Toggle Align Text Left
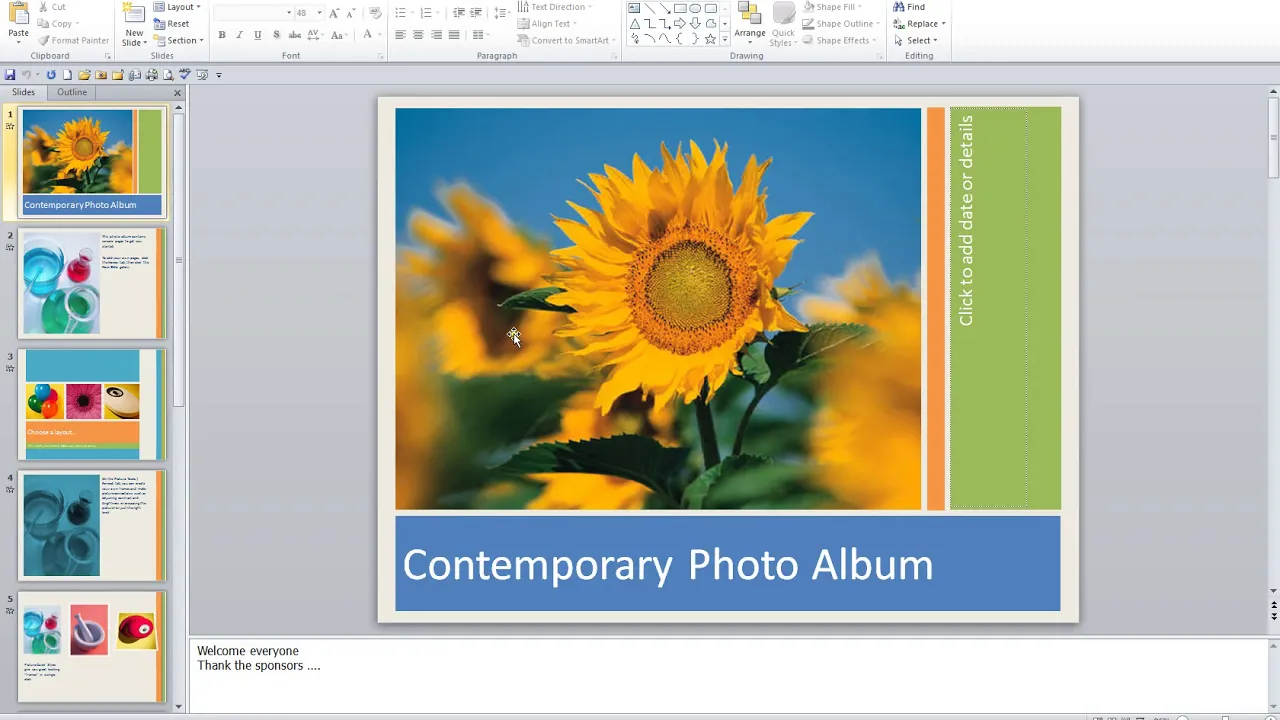 point(400,34)
